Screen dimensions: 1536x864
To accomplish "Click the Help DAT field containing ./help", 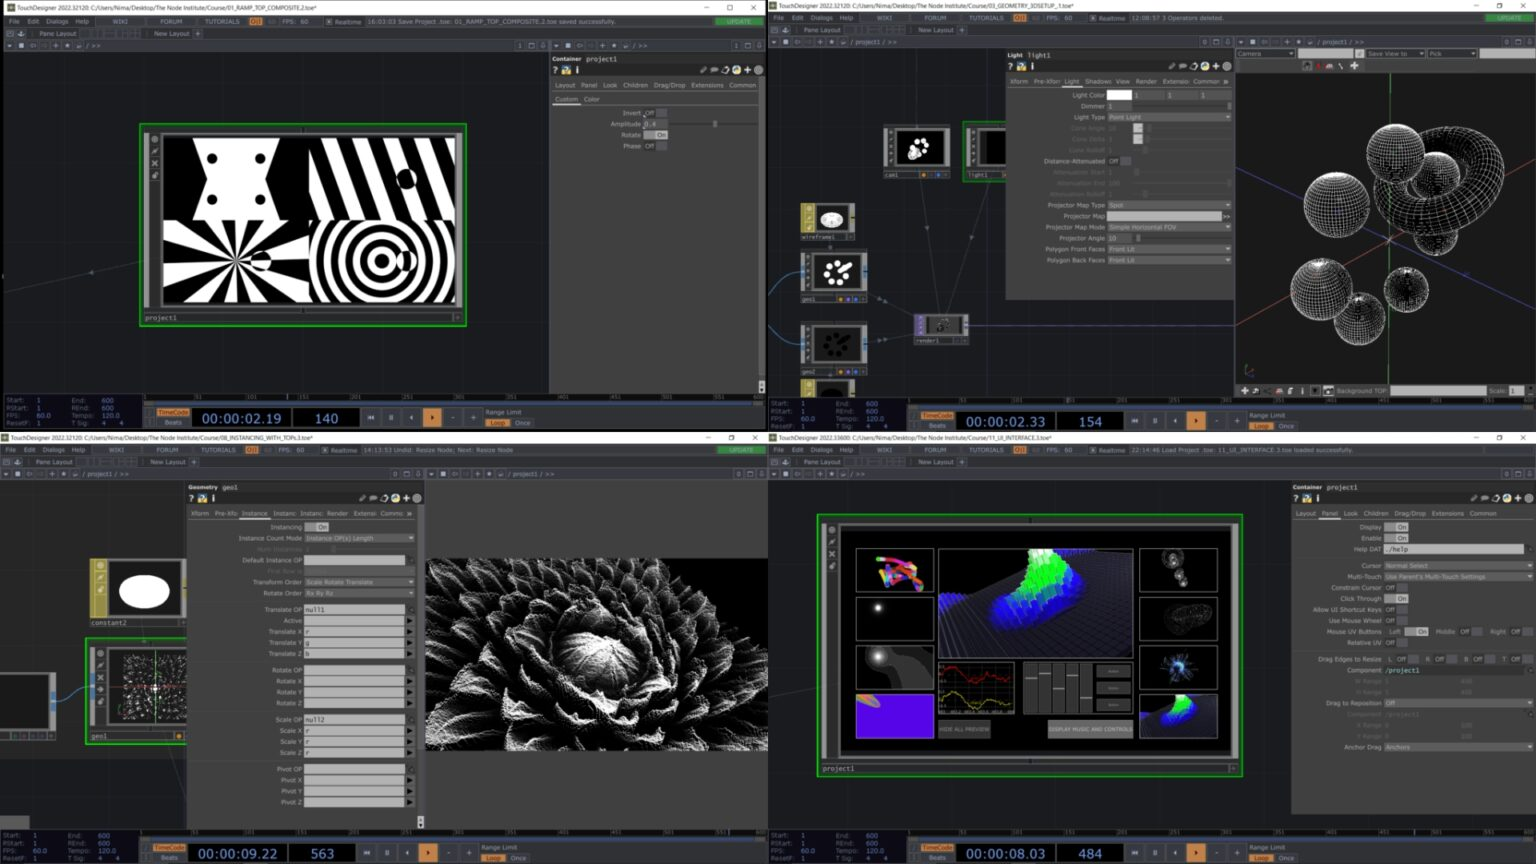I will click(x=1452, y=549).
